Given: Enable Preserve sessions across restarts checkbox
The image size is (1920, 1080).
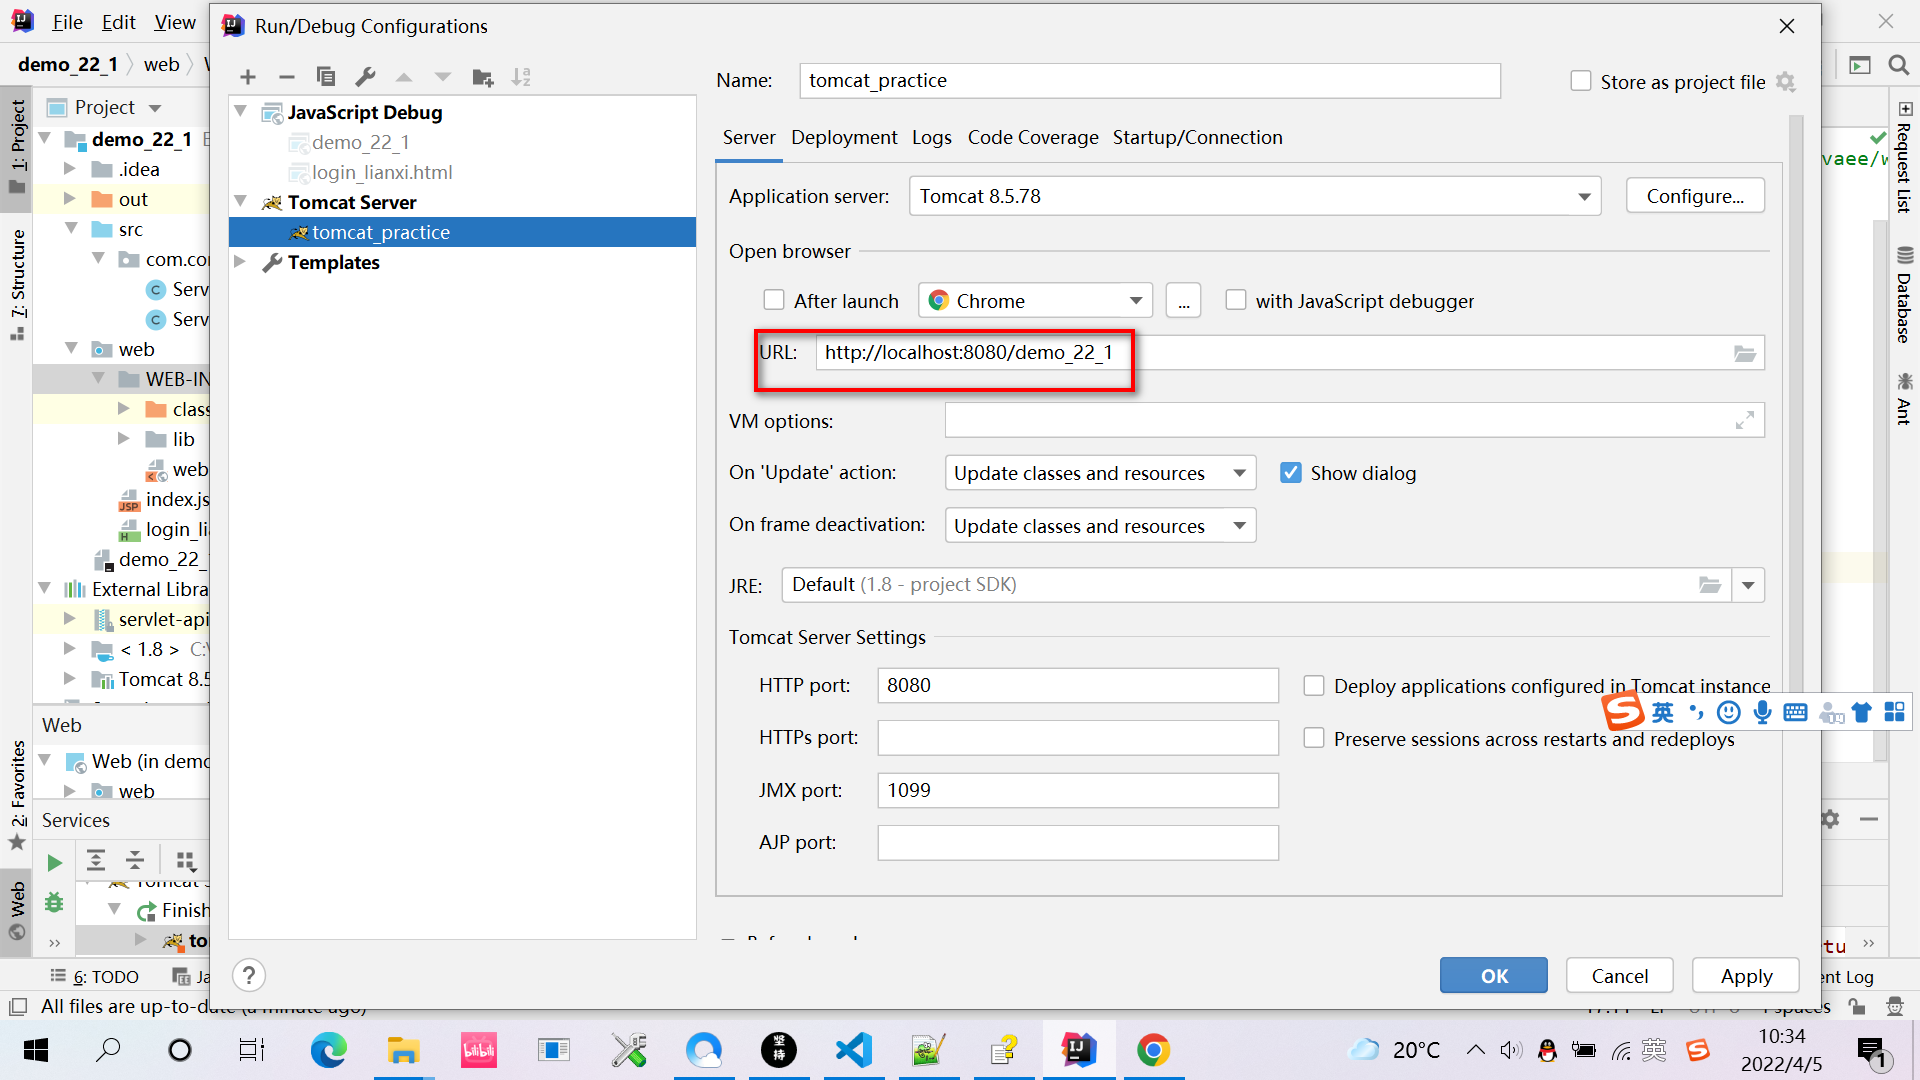Looking at the screenshot, I should coord(1314,738).
